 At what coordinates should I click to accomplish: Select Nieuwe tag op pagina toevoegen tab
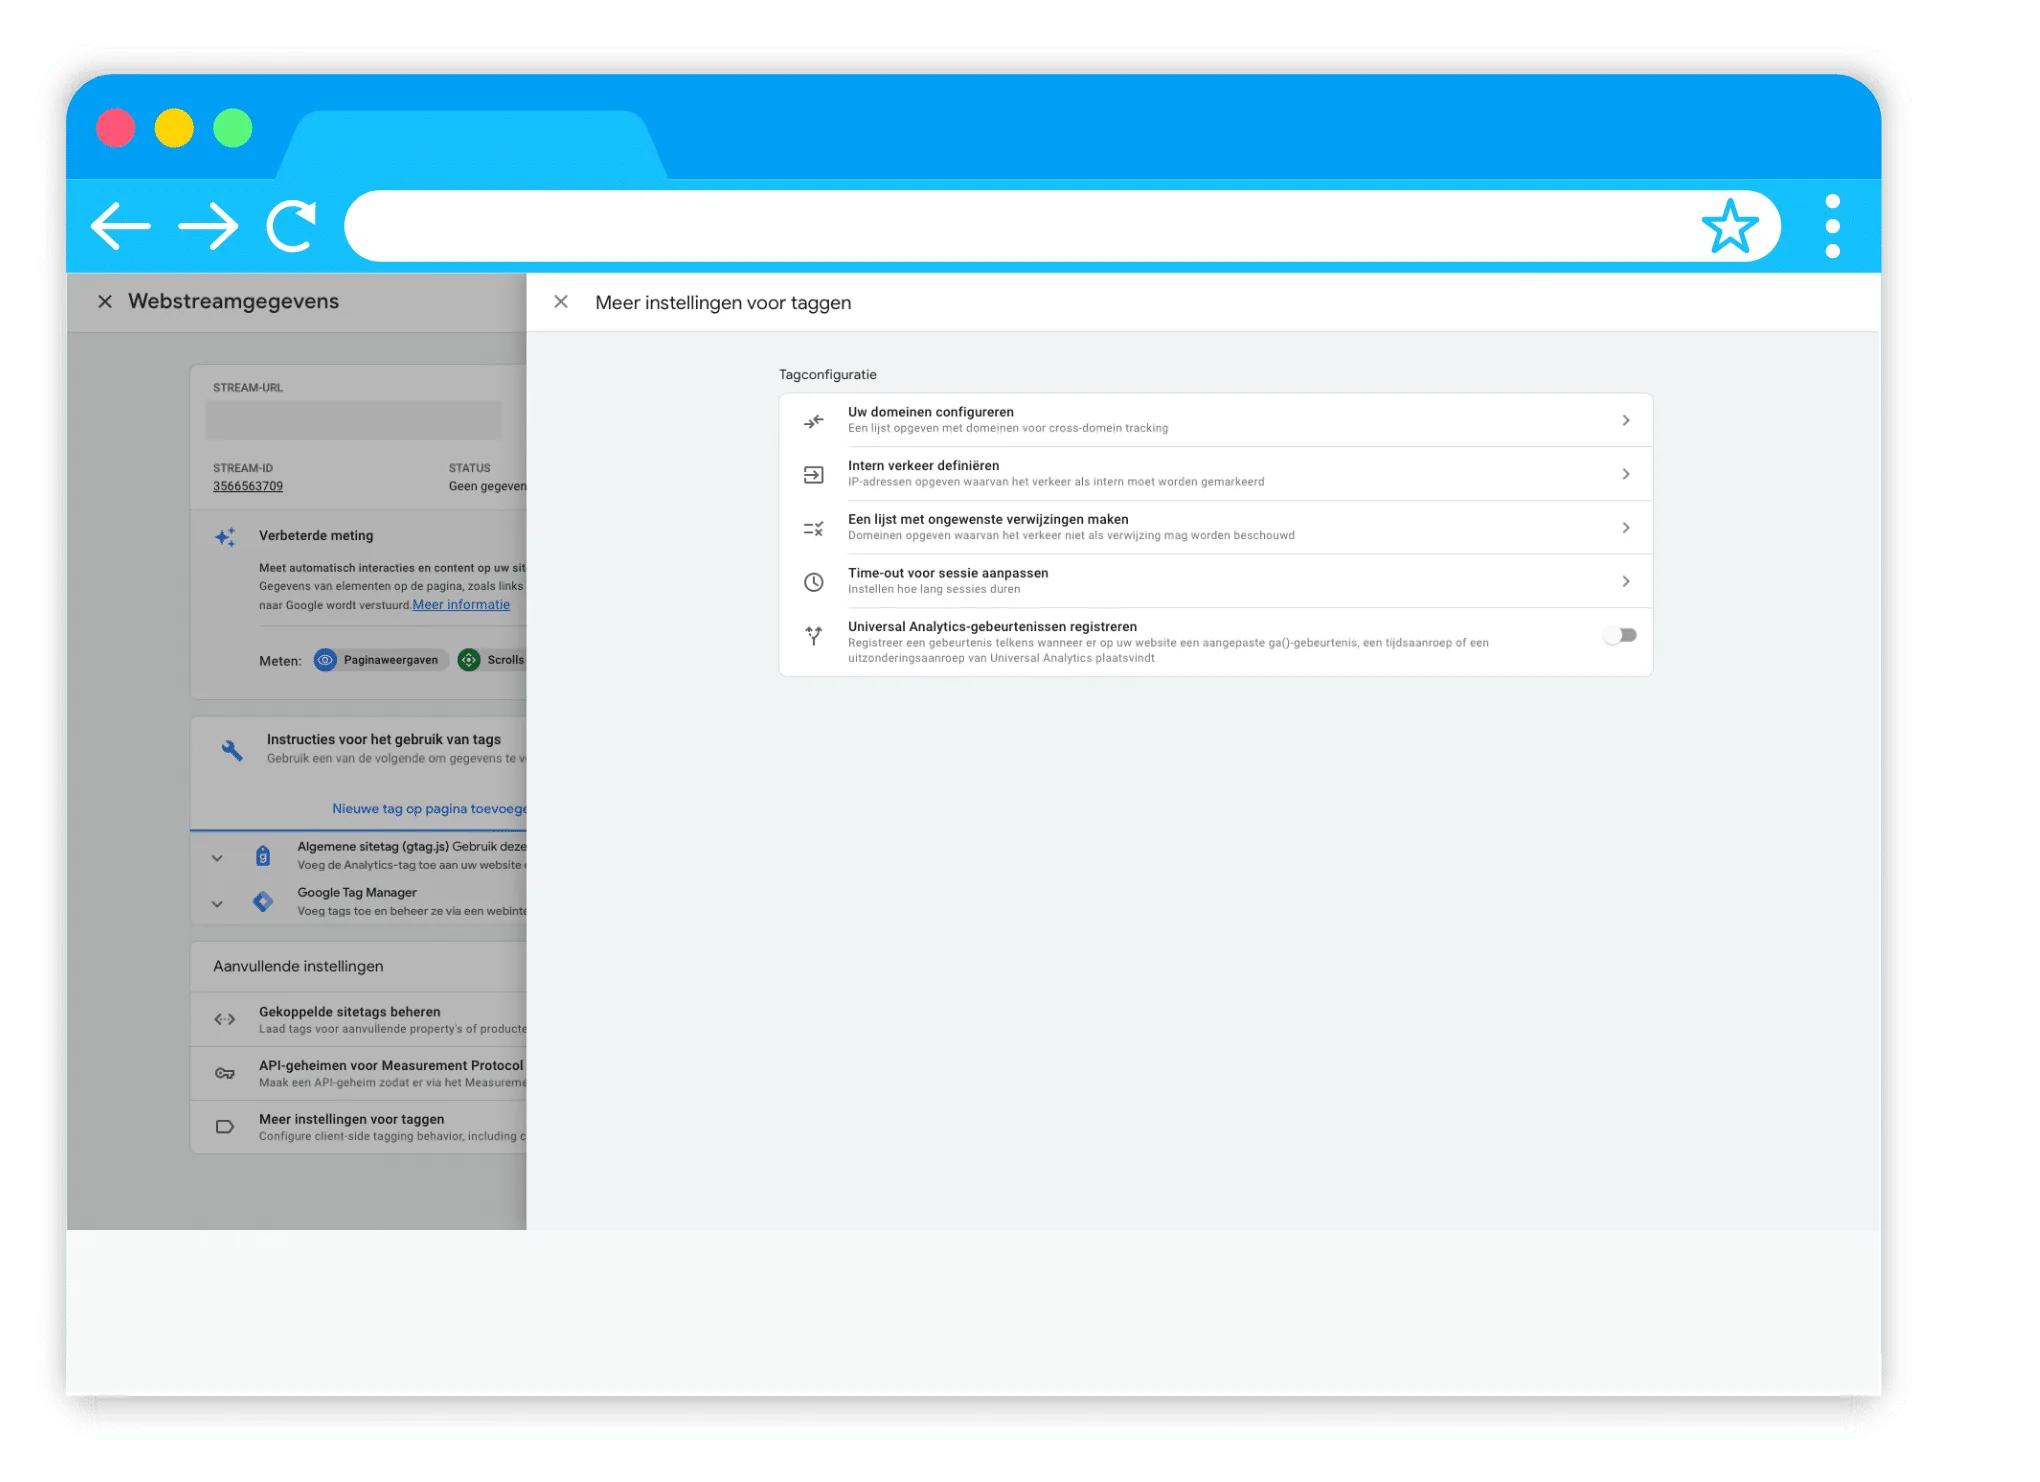tap(429, 808)
